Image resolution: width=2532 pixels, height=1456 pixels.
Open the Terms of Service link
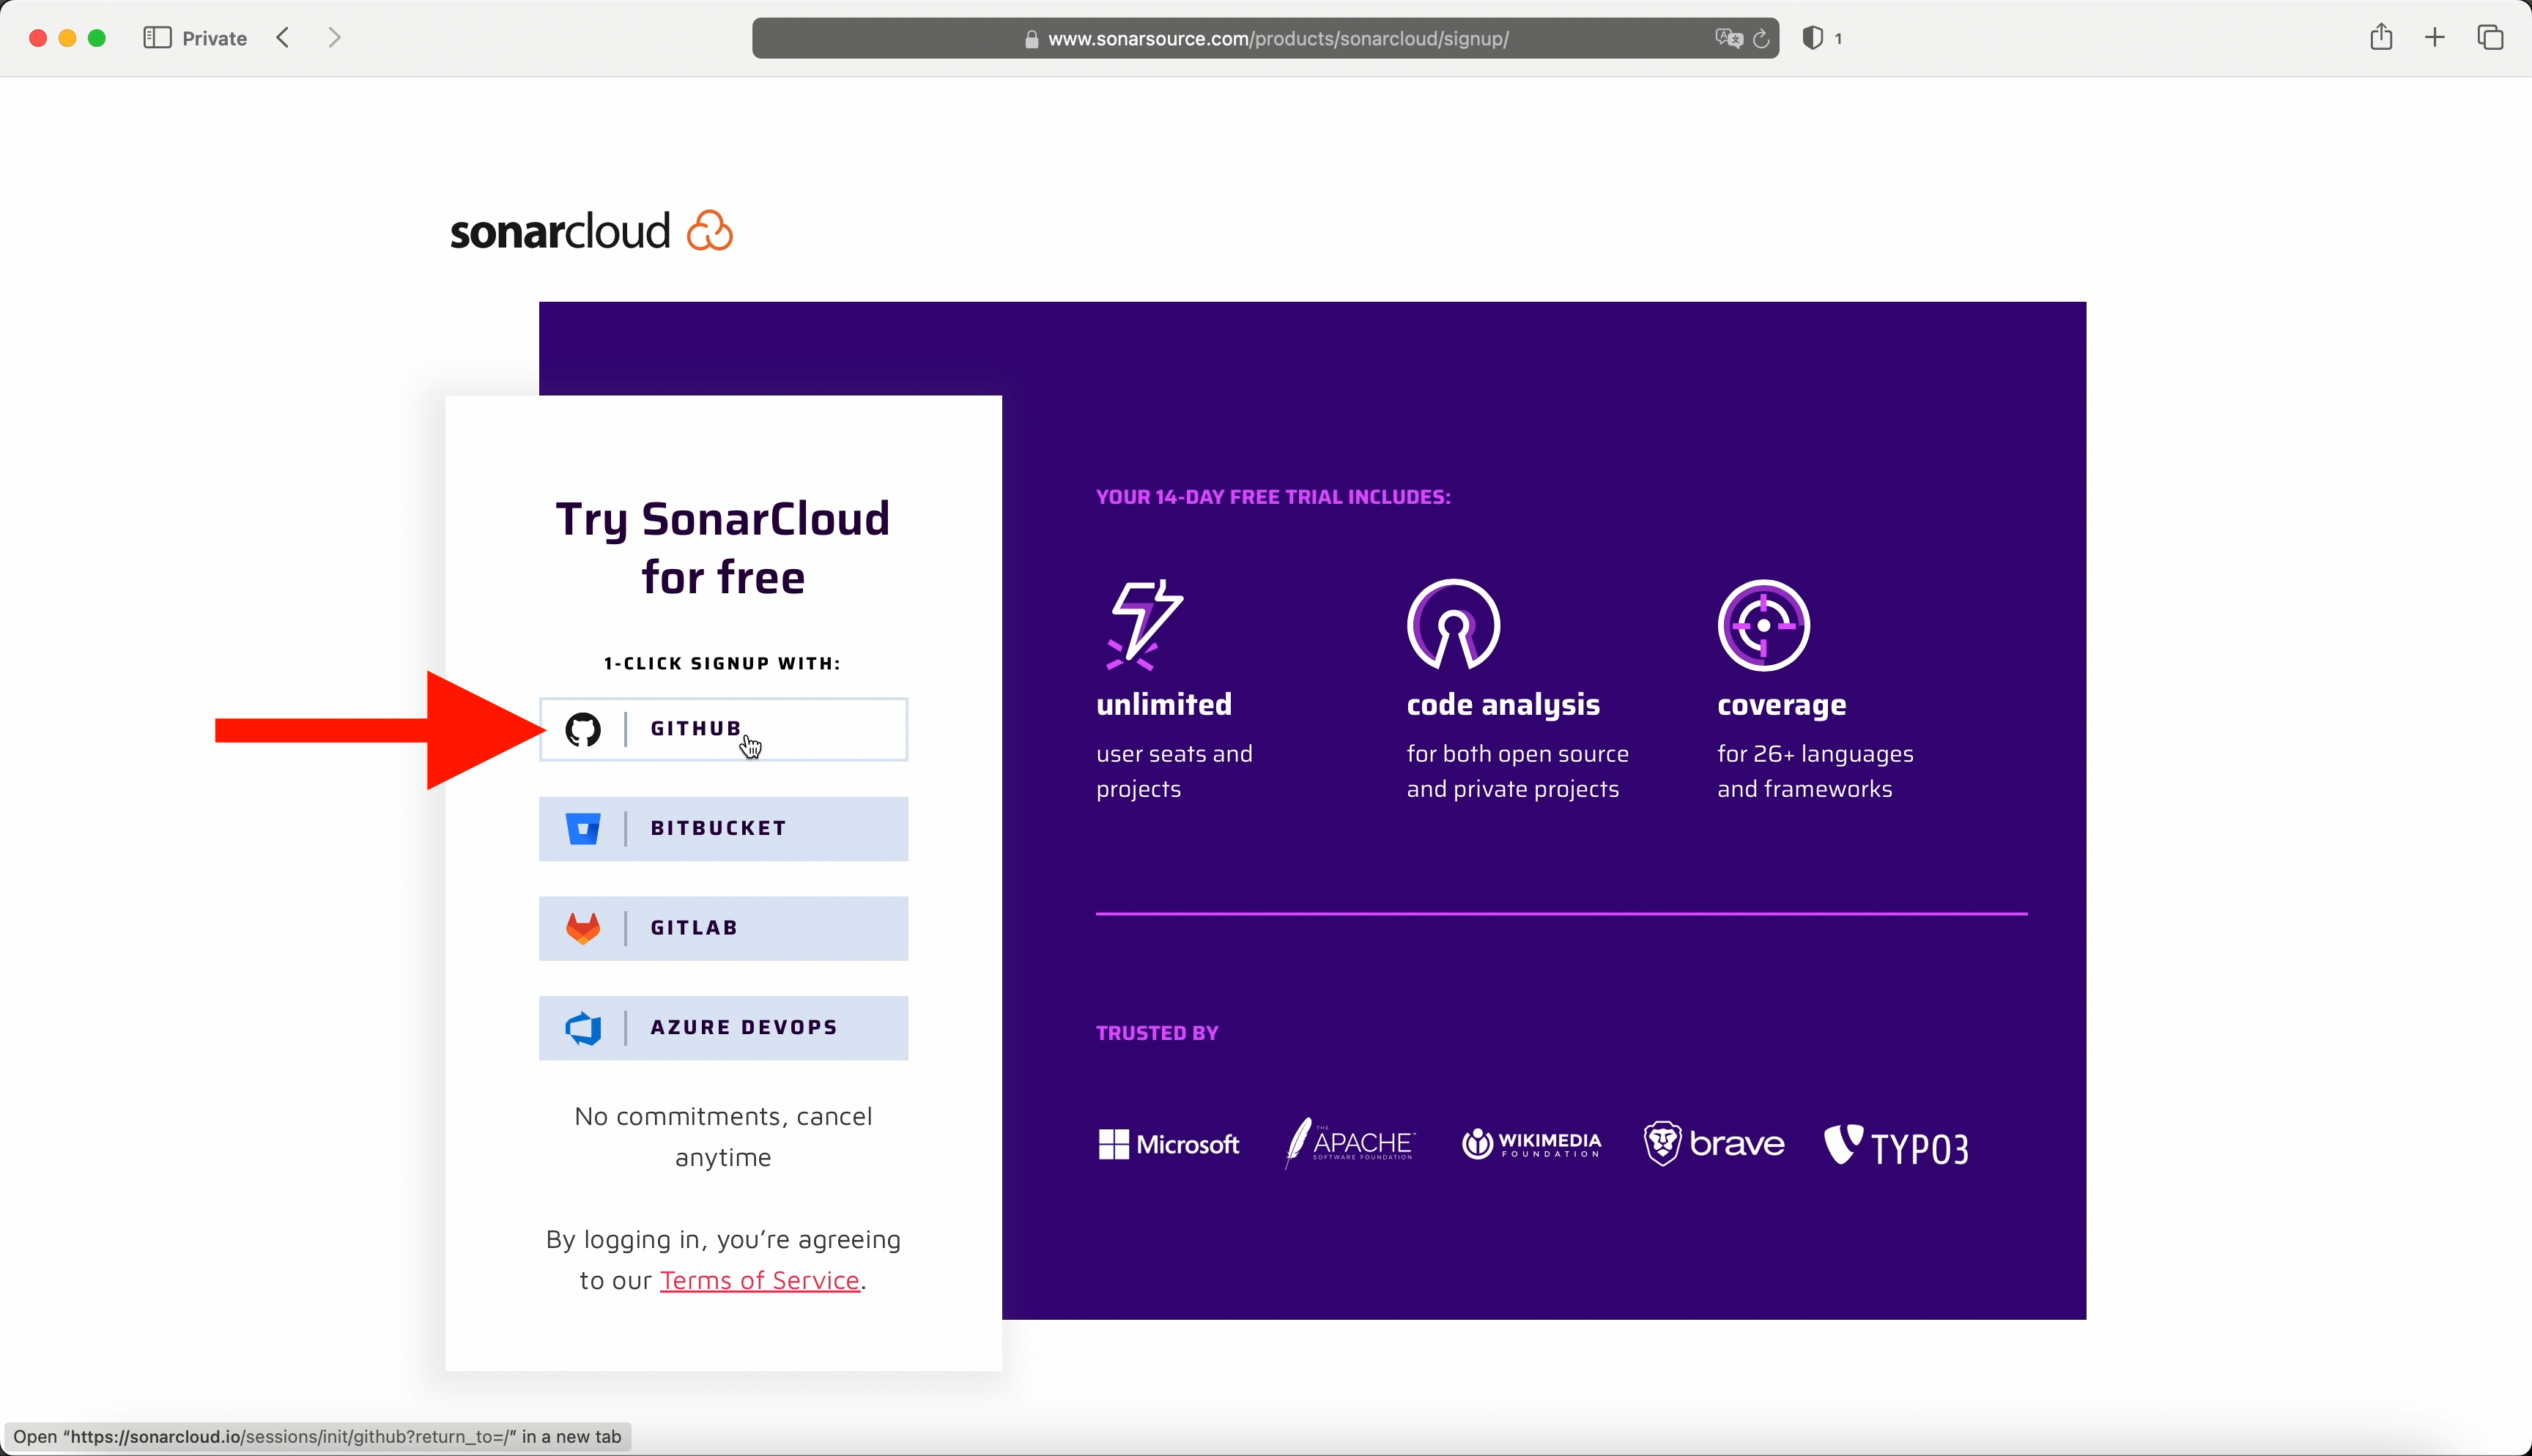[759, 1280]
